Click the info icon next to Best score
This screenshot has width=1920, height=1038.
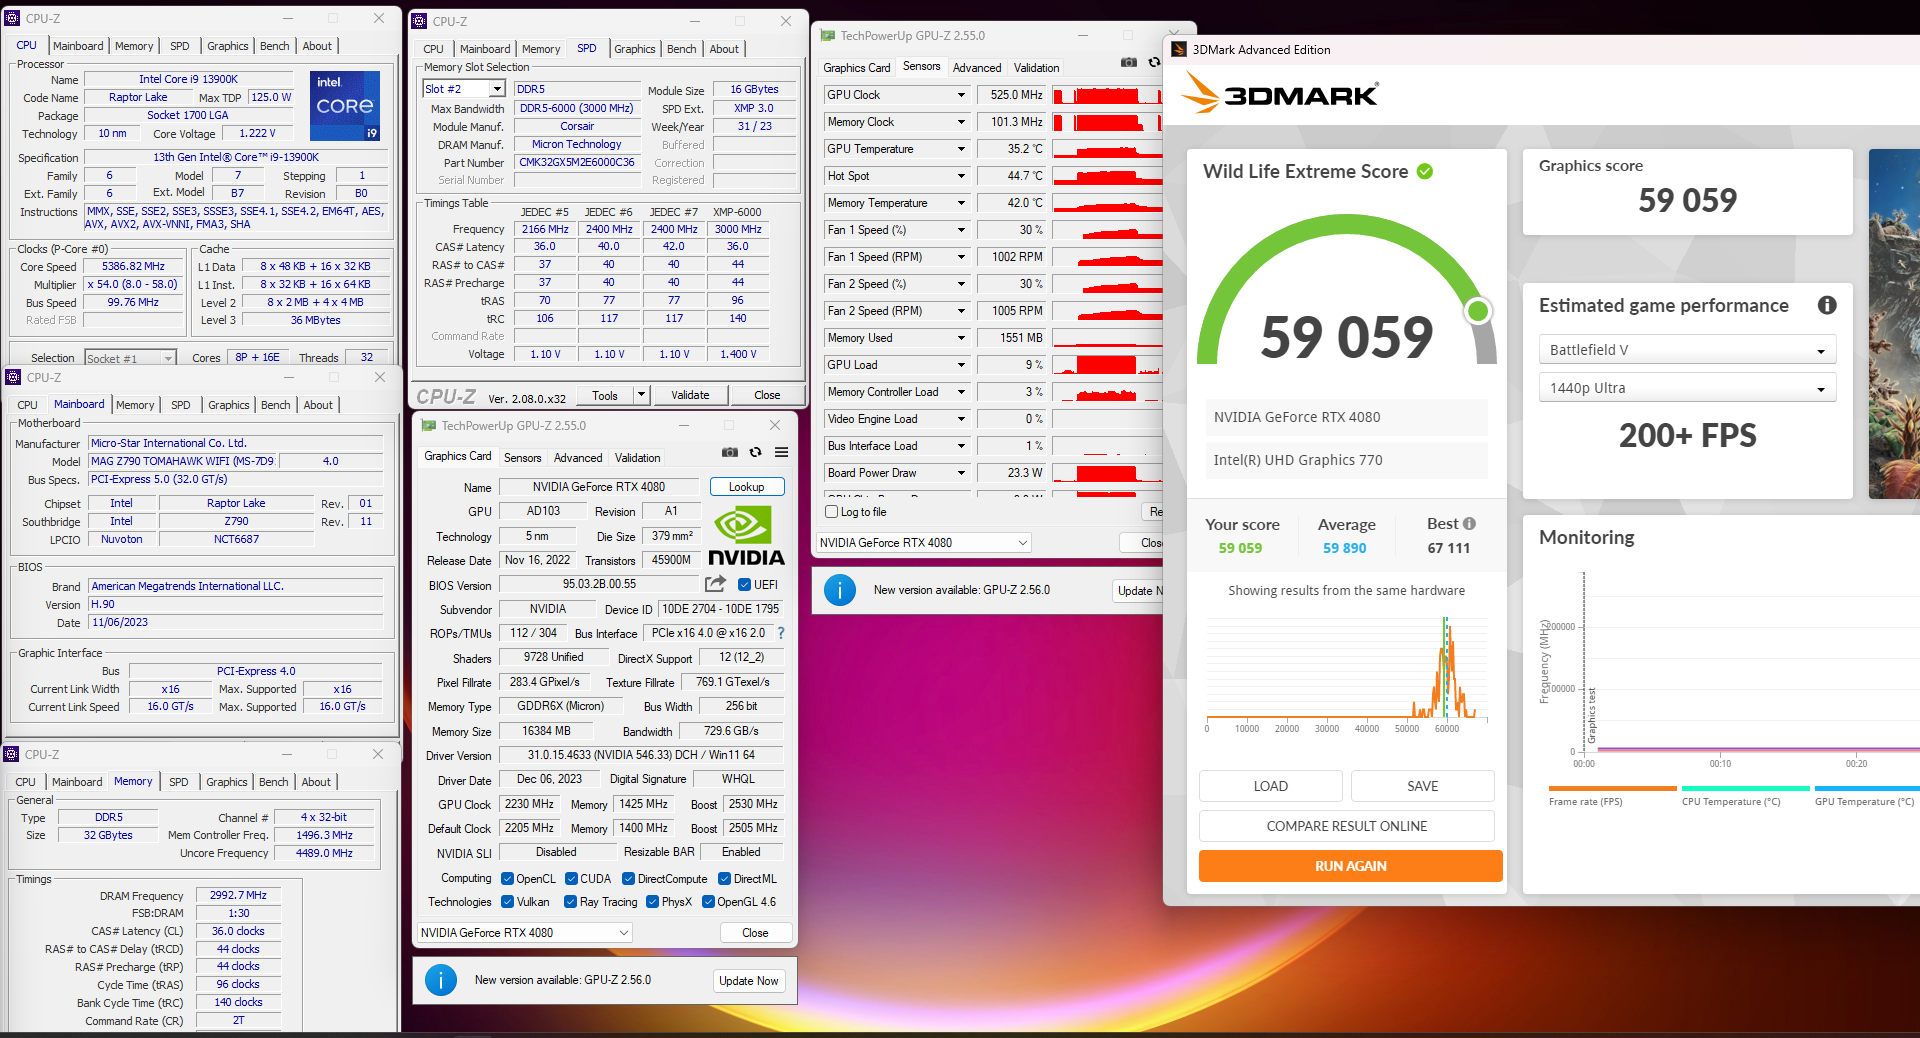click(1469, 523)
